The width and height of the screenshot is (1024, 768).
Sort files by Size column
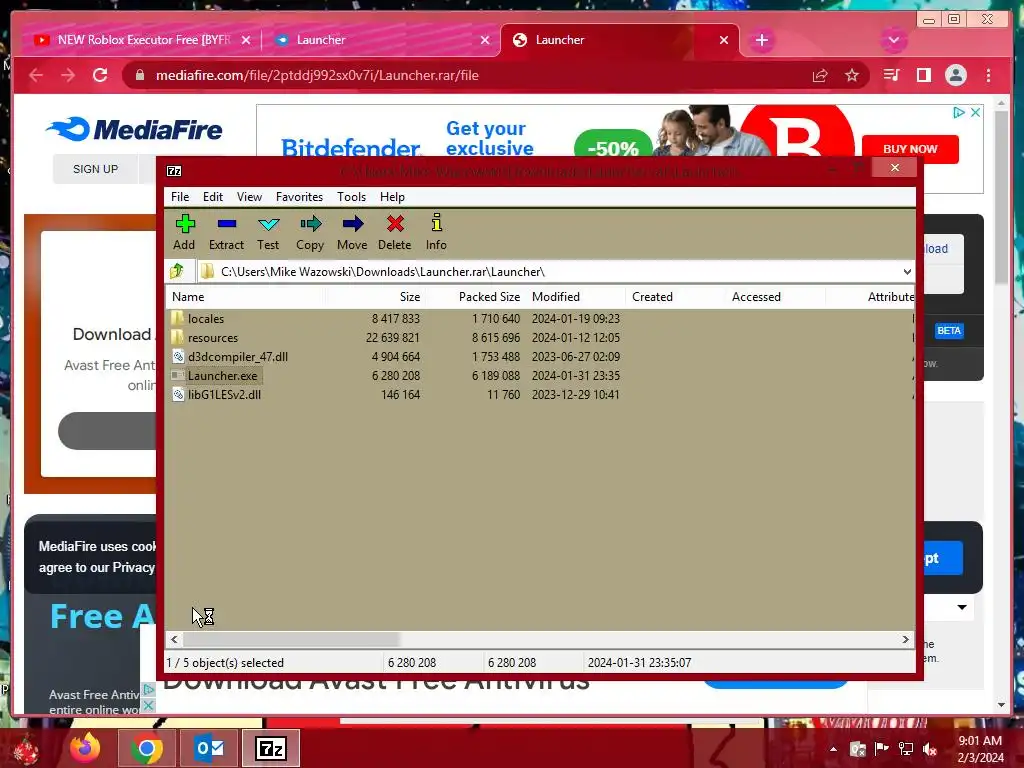coord(375,296)
